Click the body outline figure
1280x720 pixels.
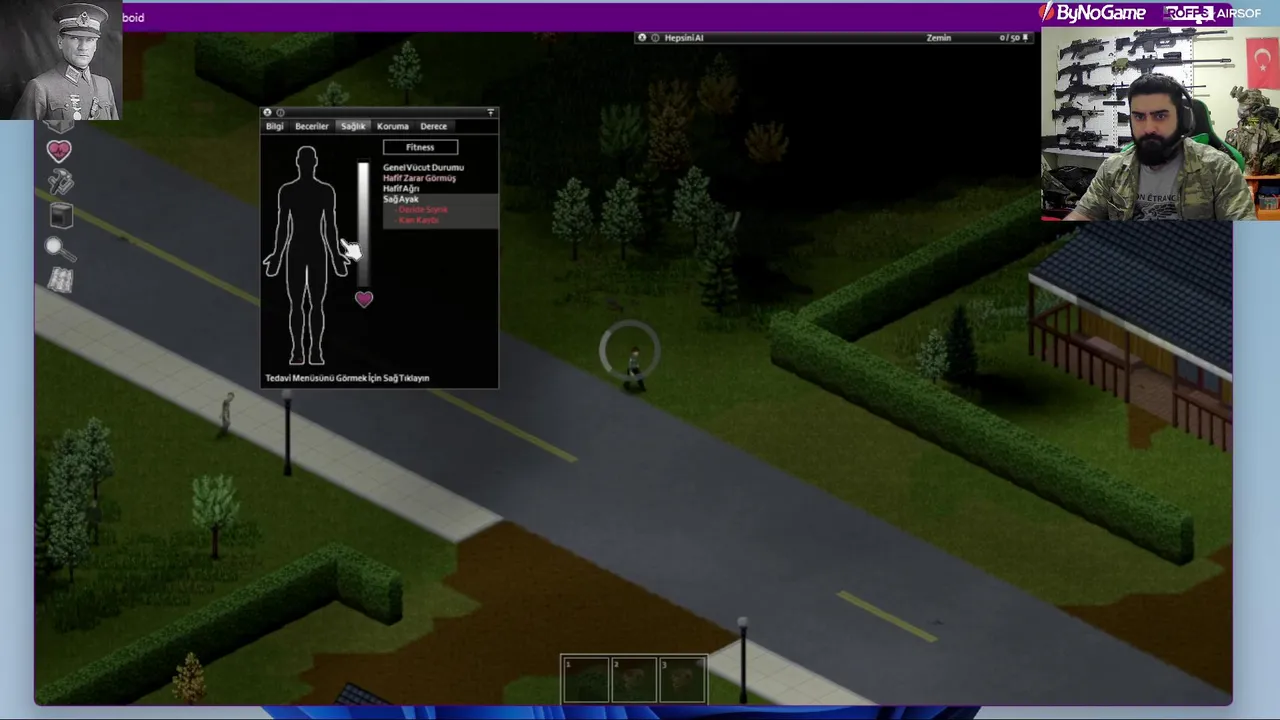(306, 257)
